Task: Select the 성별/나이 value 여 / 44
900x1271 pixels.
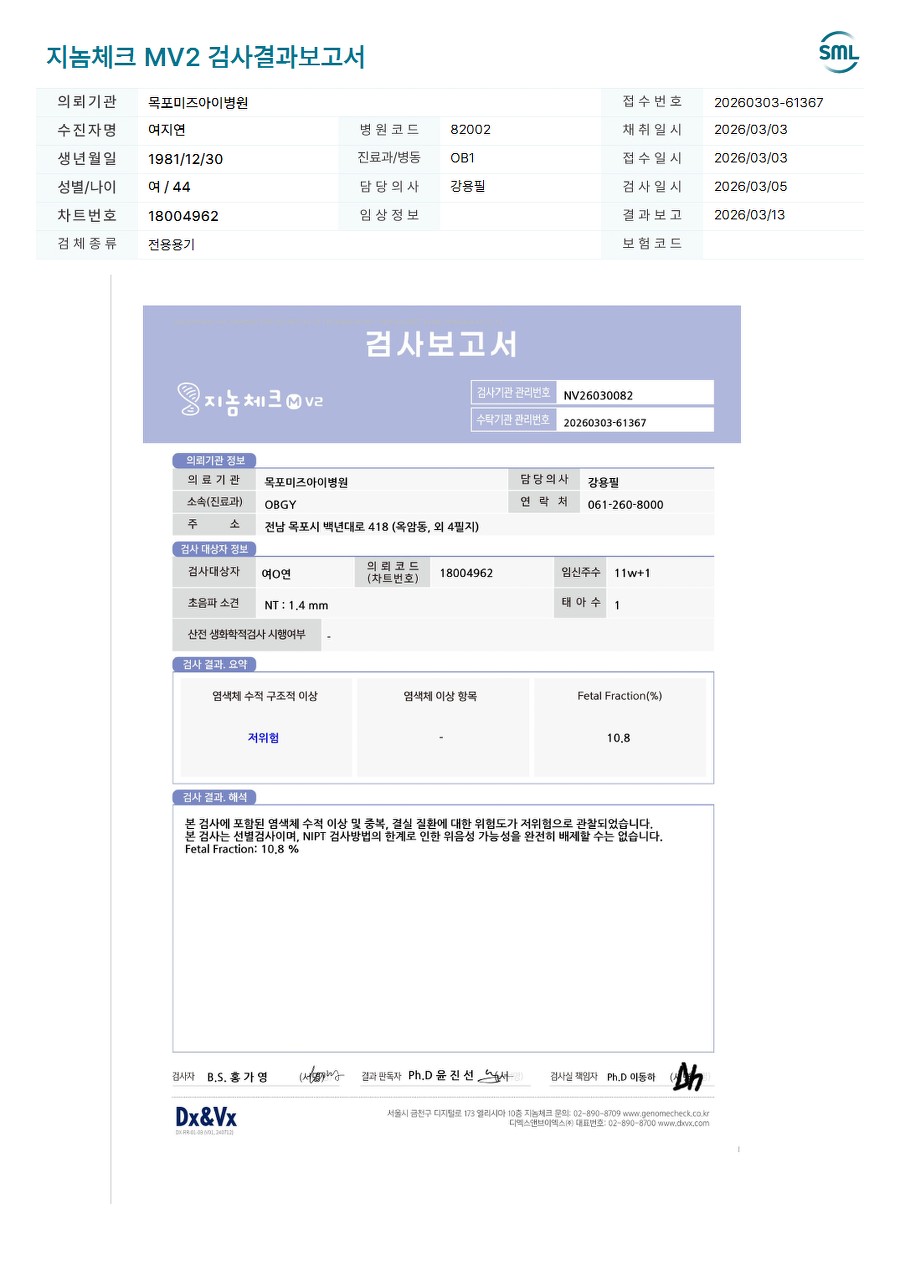Action: click(x=169, y=187)
